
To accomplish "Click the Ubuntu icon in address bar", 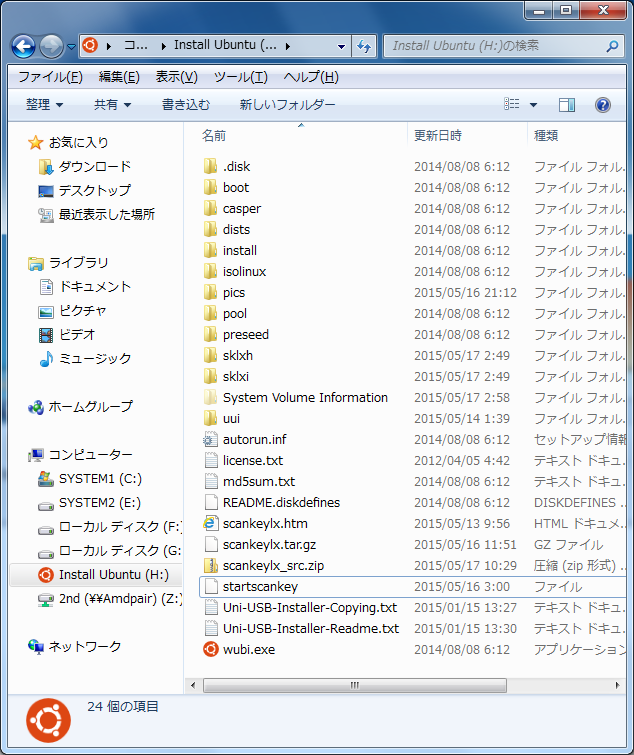I will [x=90, y=45].
